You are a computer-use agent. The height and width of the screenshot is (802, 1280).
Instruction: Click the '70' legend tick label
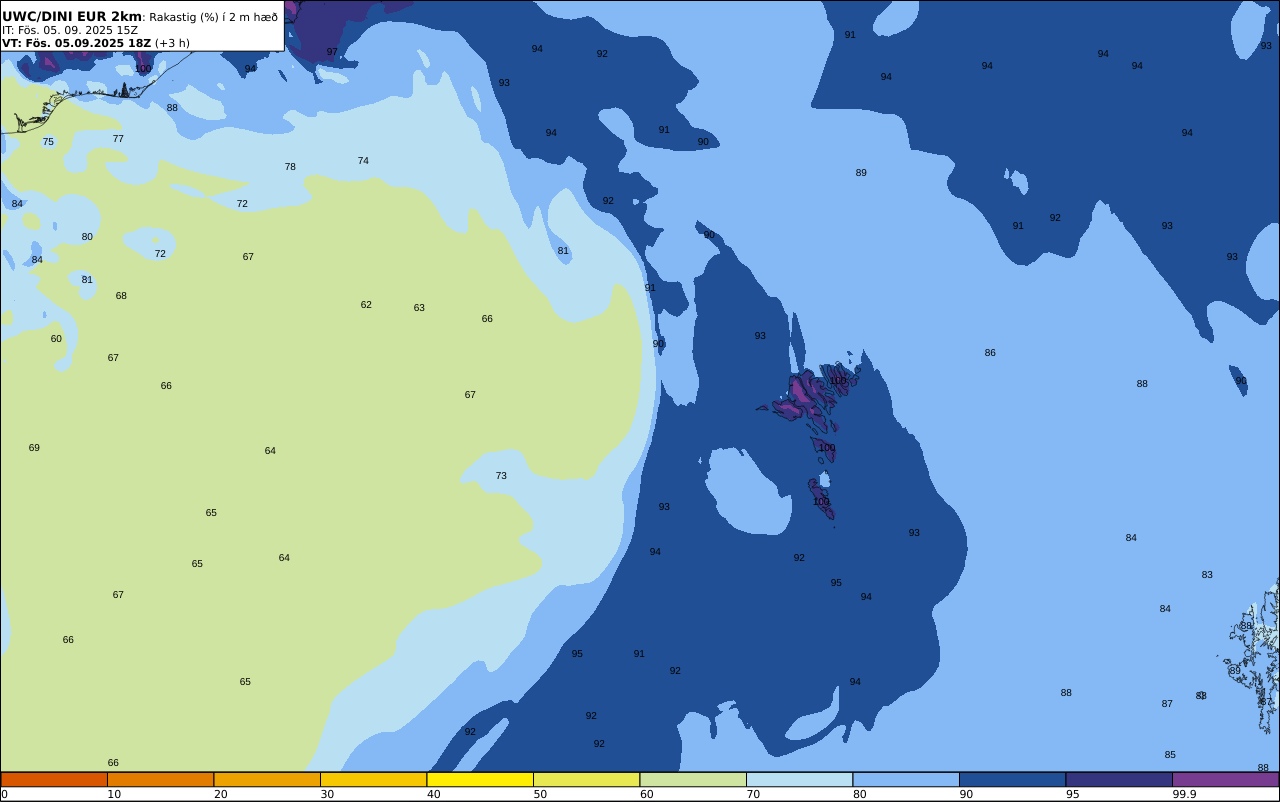tap(753, 794)
